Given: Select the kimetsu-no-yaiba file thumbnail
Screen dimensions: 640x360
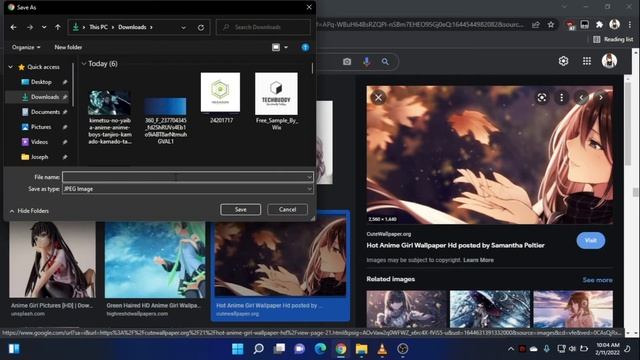Looking at the screenshot, I should (109, 103).
